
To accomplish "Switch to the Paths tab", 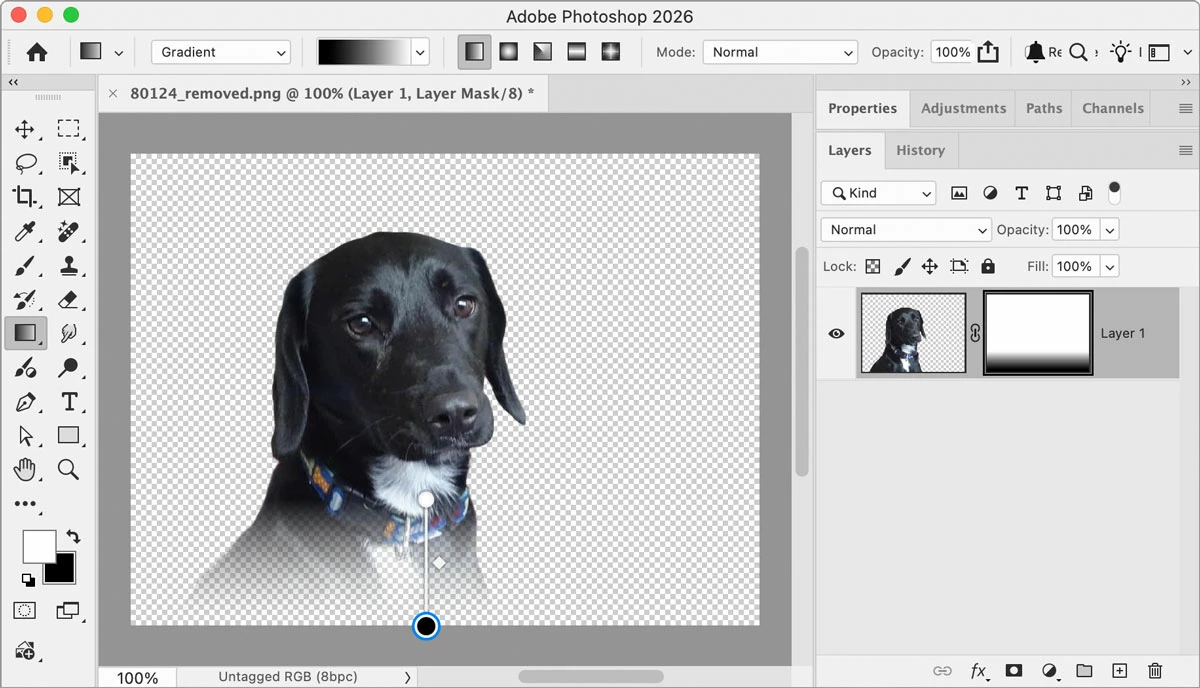I will pos(1044,108).
